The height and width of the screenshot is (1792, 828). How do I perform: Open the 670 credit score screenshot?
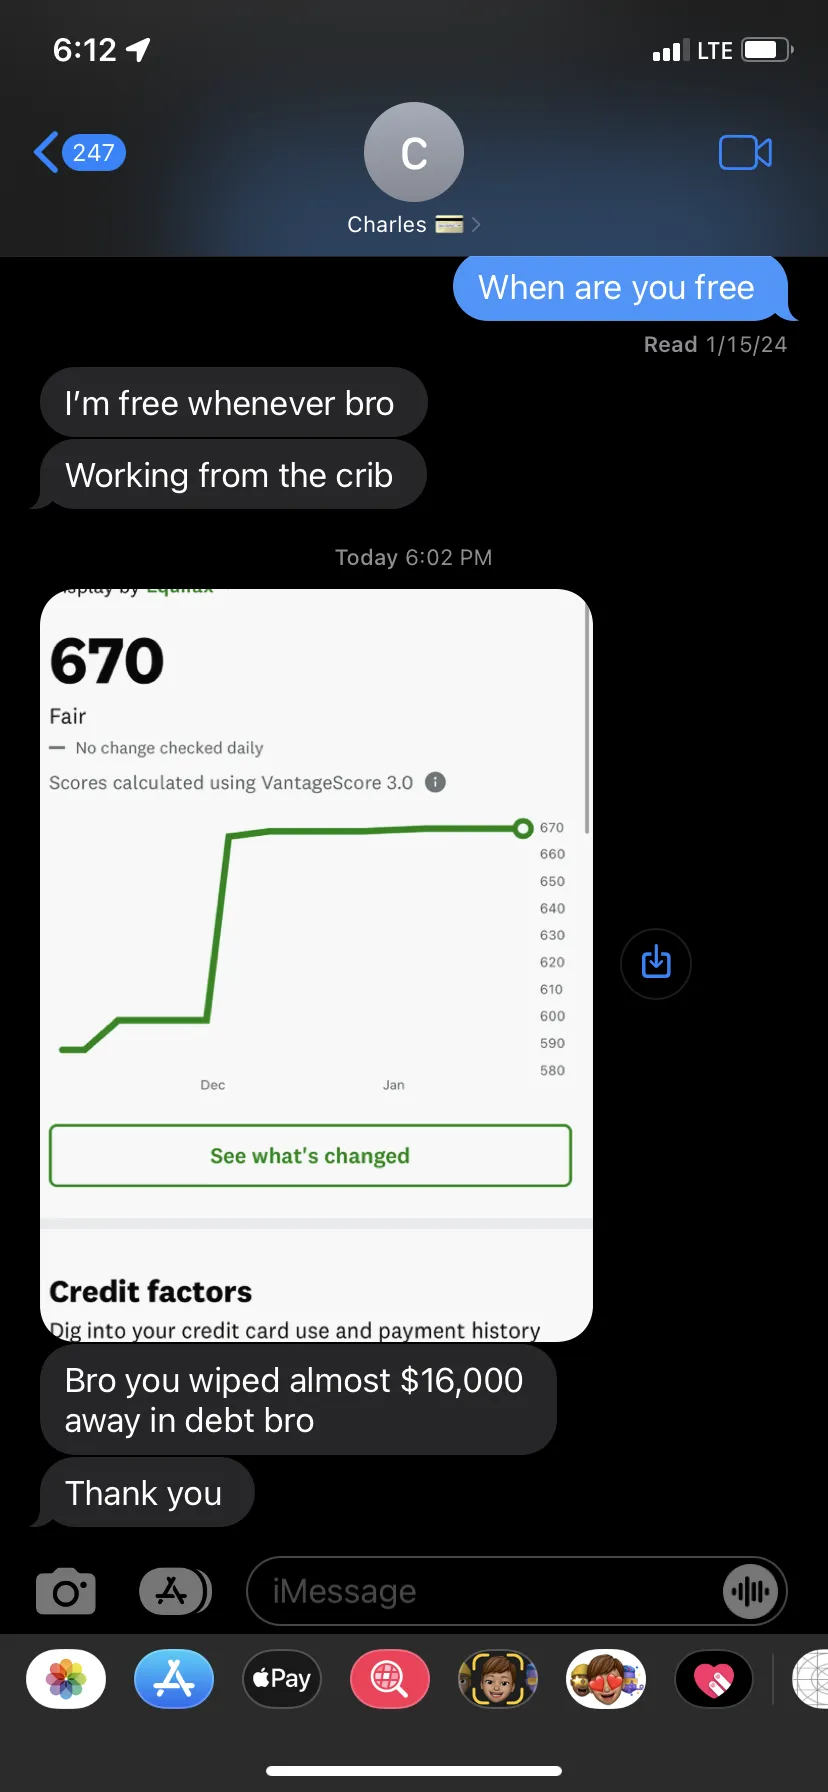tap(316, 965)
